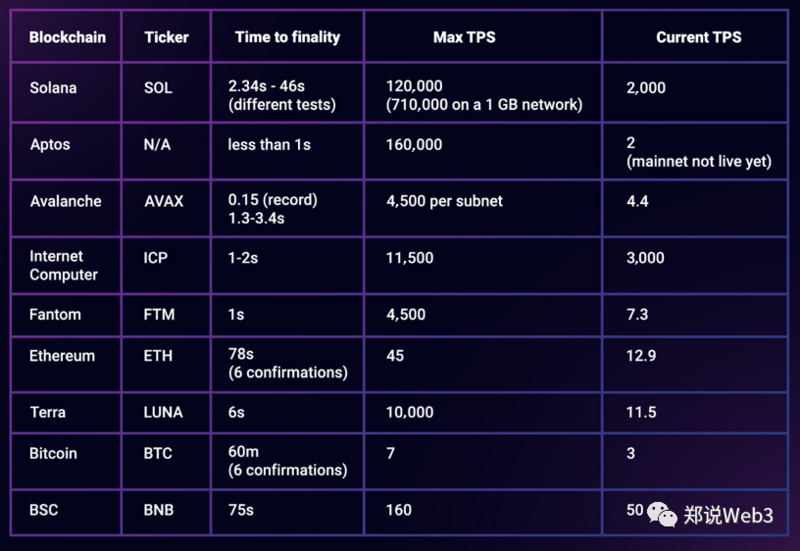
Task: Click the Max TPS column header
Action: (464, 37)
